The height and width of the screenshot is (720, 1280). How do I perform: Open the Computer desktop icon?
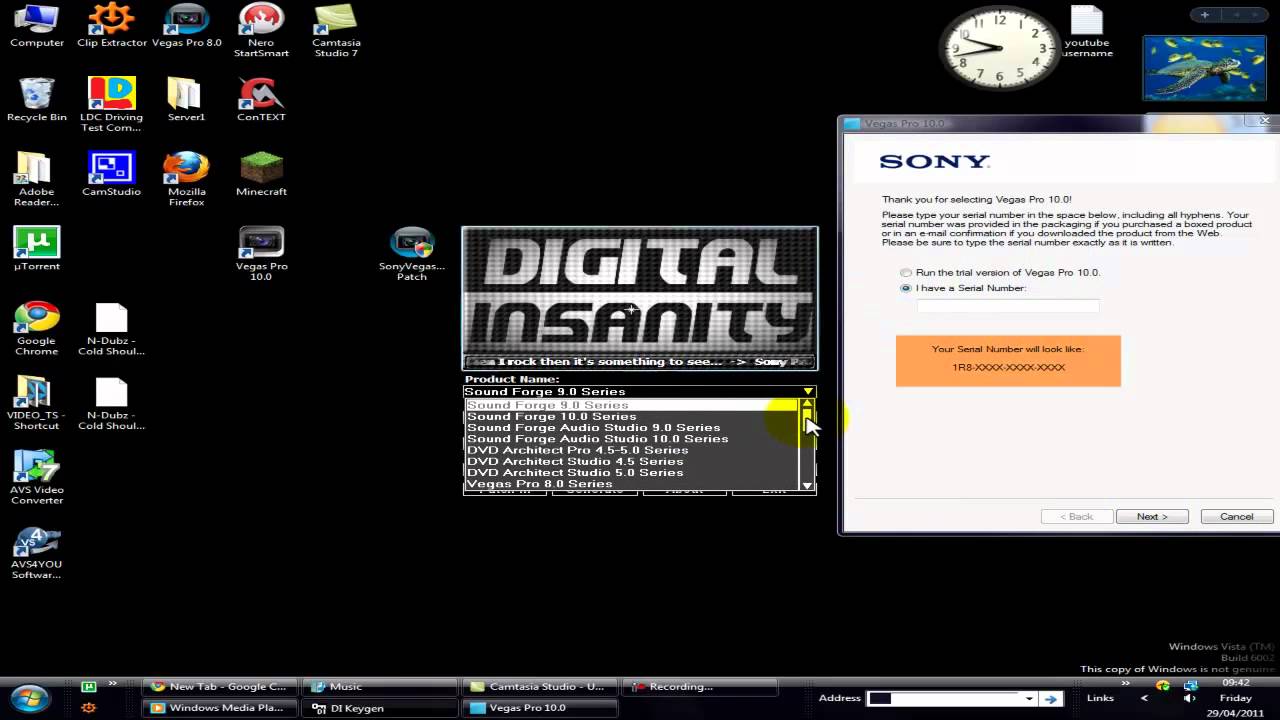pos(37,27)
